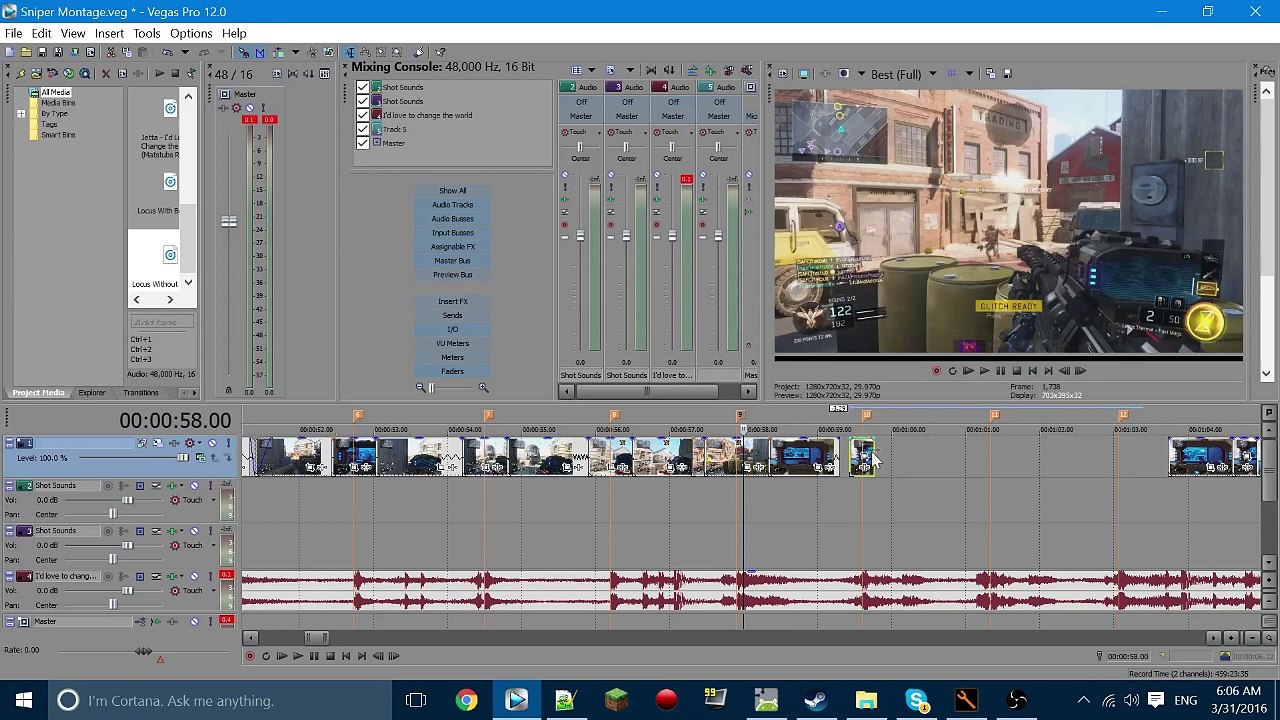Zoom in mixing console with plus magnifier
Viewport: 1280px width, 720px height.
(483, 387)
